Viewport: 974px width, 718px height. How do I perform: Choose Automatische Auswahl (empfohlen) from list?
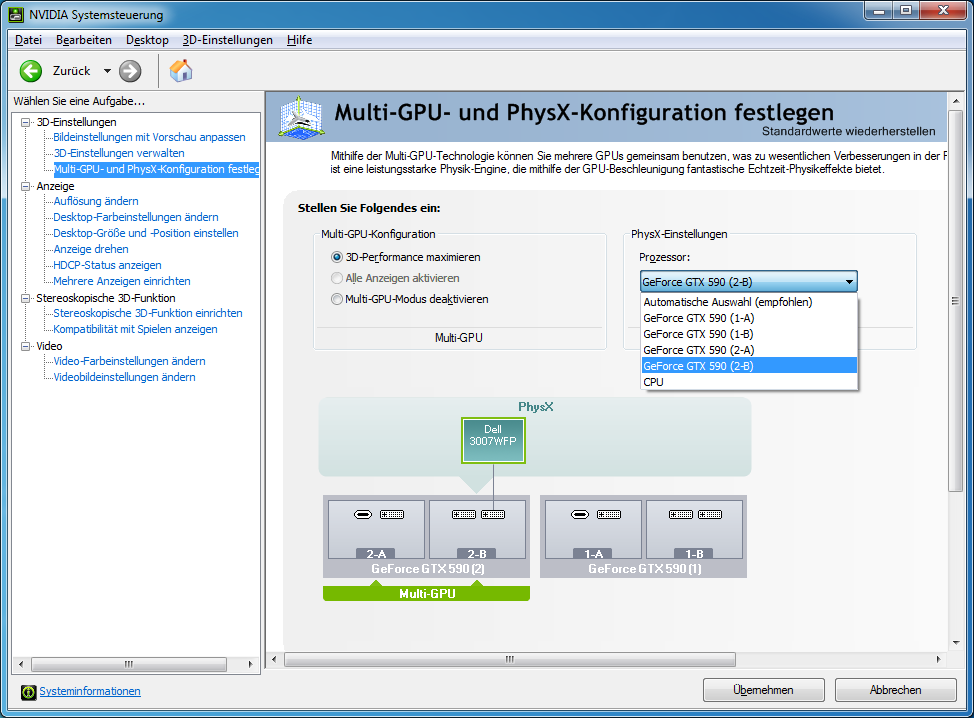749,302
